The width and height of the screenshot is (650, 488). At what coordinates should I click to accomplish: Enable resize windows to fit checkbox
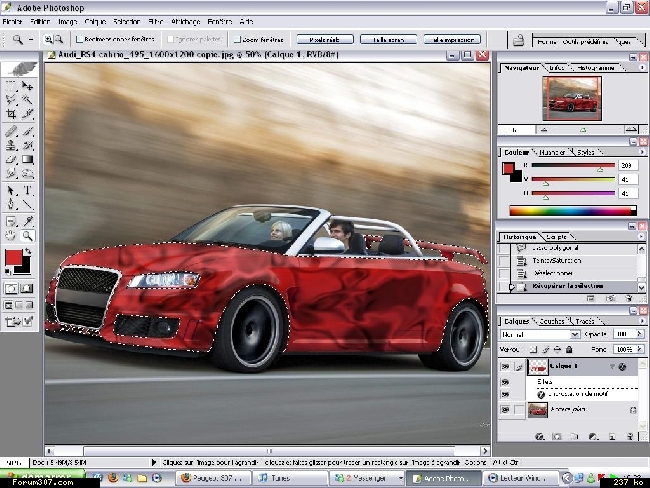pyautogui.click(x=79, y=39)
